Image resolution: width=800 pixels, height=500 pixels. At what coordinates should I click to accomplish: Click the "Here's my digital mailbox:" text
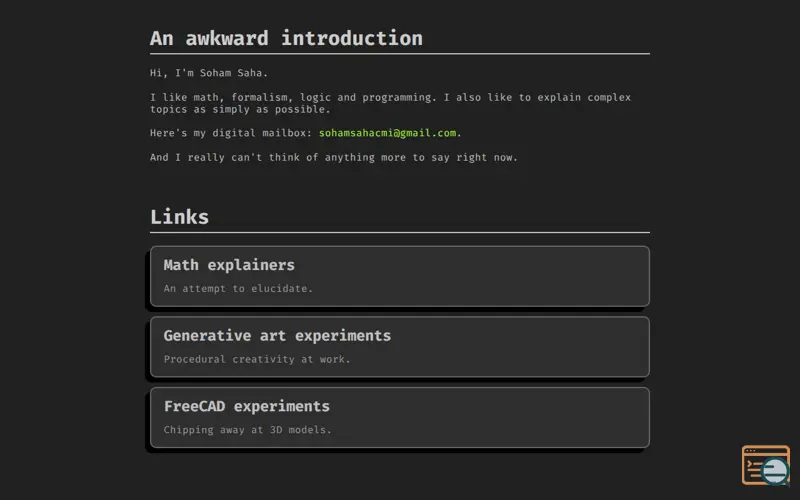pyautogui.click(x=231, y=133)
